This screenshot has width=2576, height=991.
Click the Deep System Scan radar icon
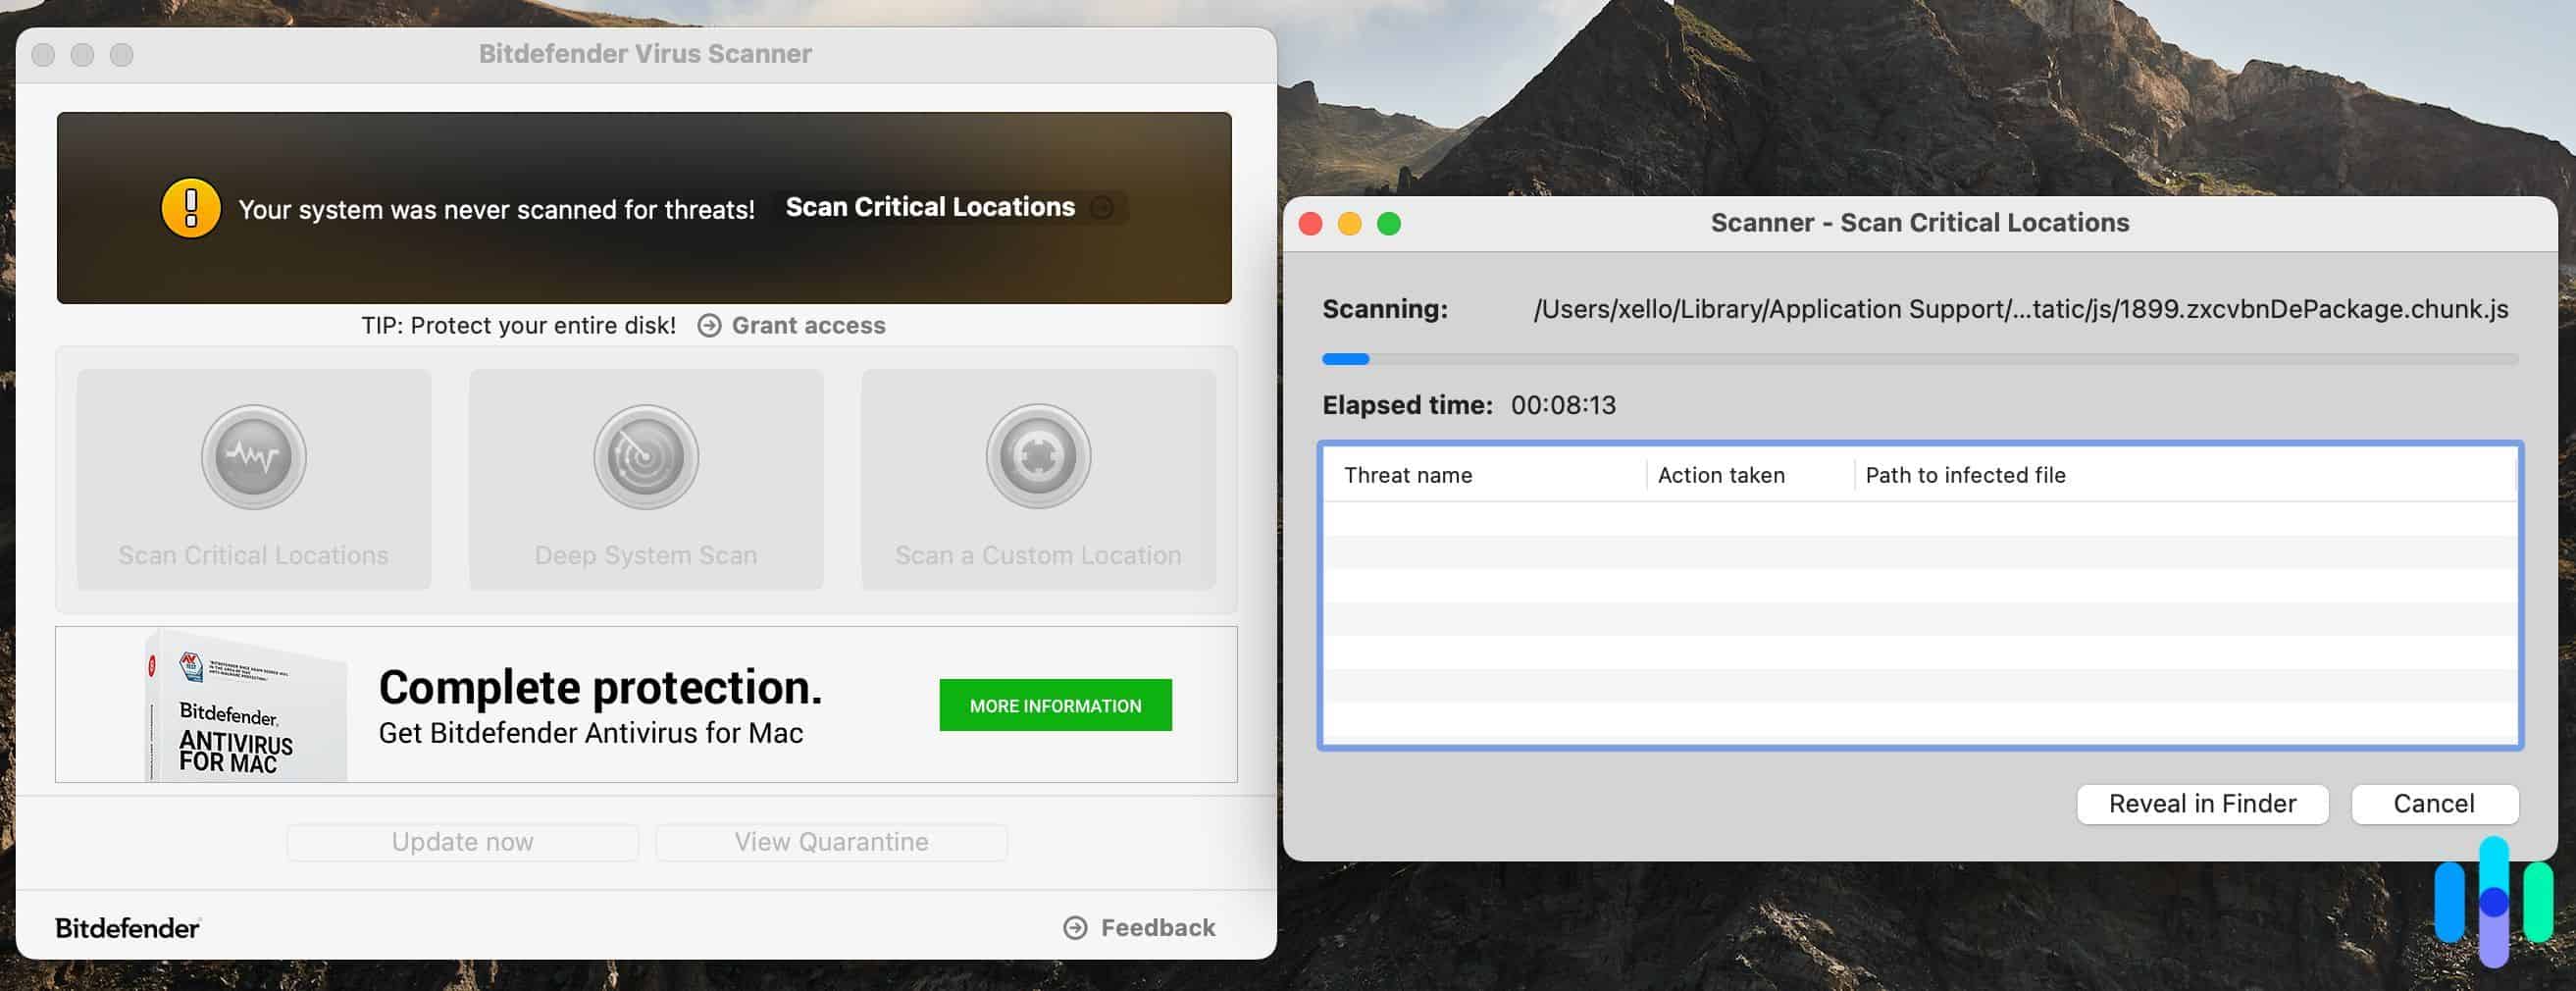click(x=645, y=457)
